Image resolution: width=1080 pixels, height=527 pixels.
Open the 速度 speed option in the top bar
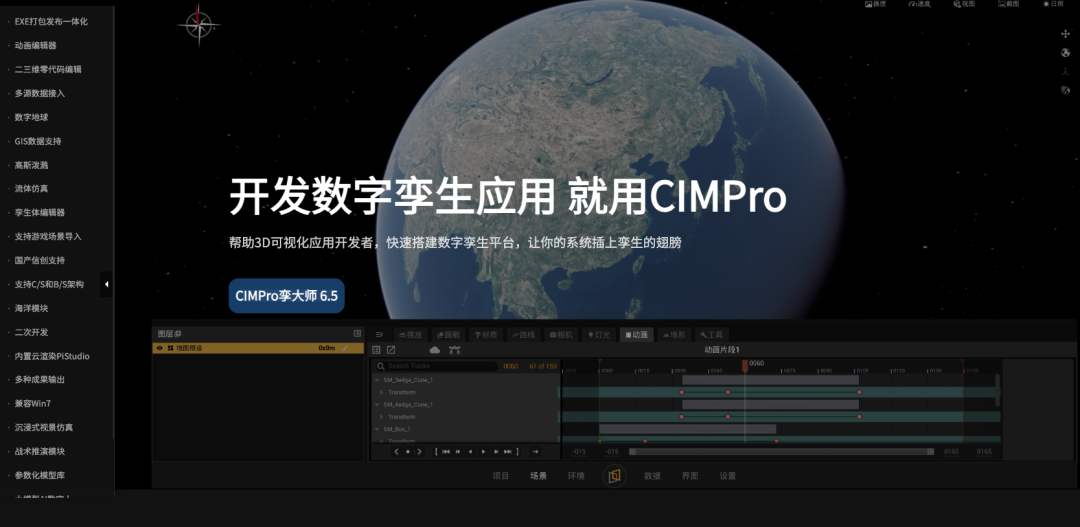point(920,3)
